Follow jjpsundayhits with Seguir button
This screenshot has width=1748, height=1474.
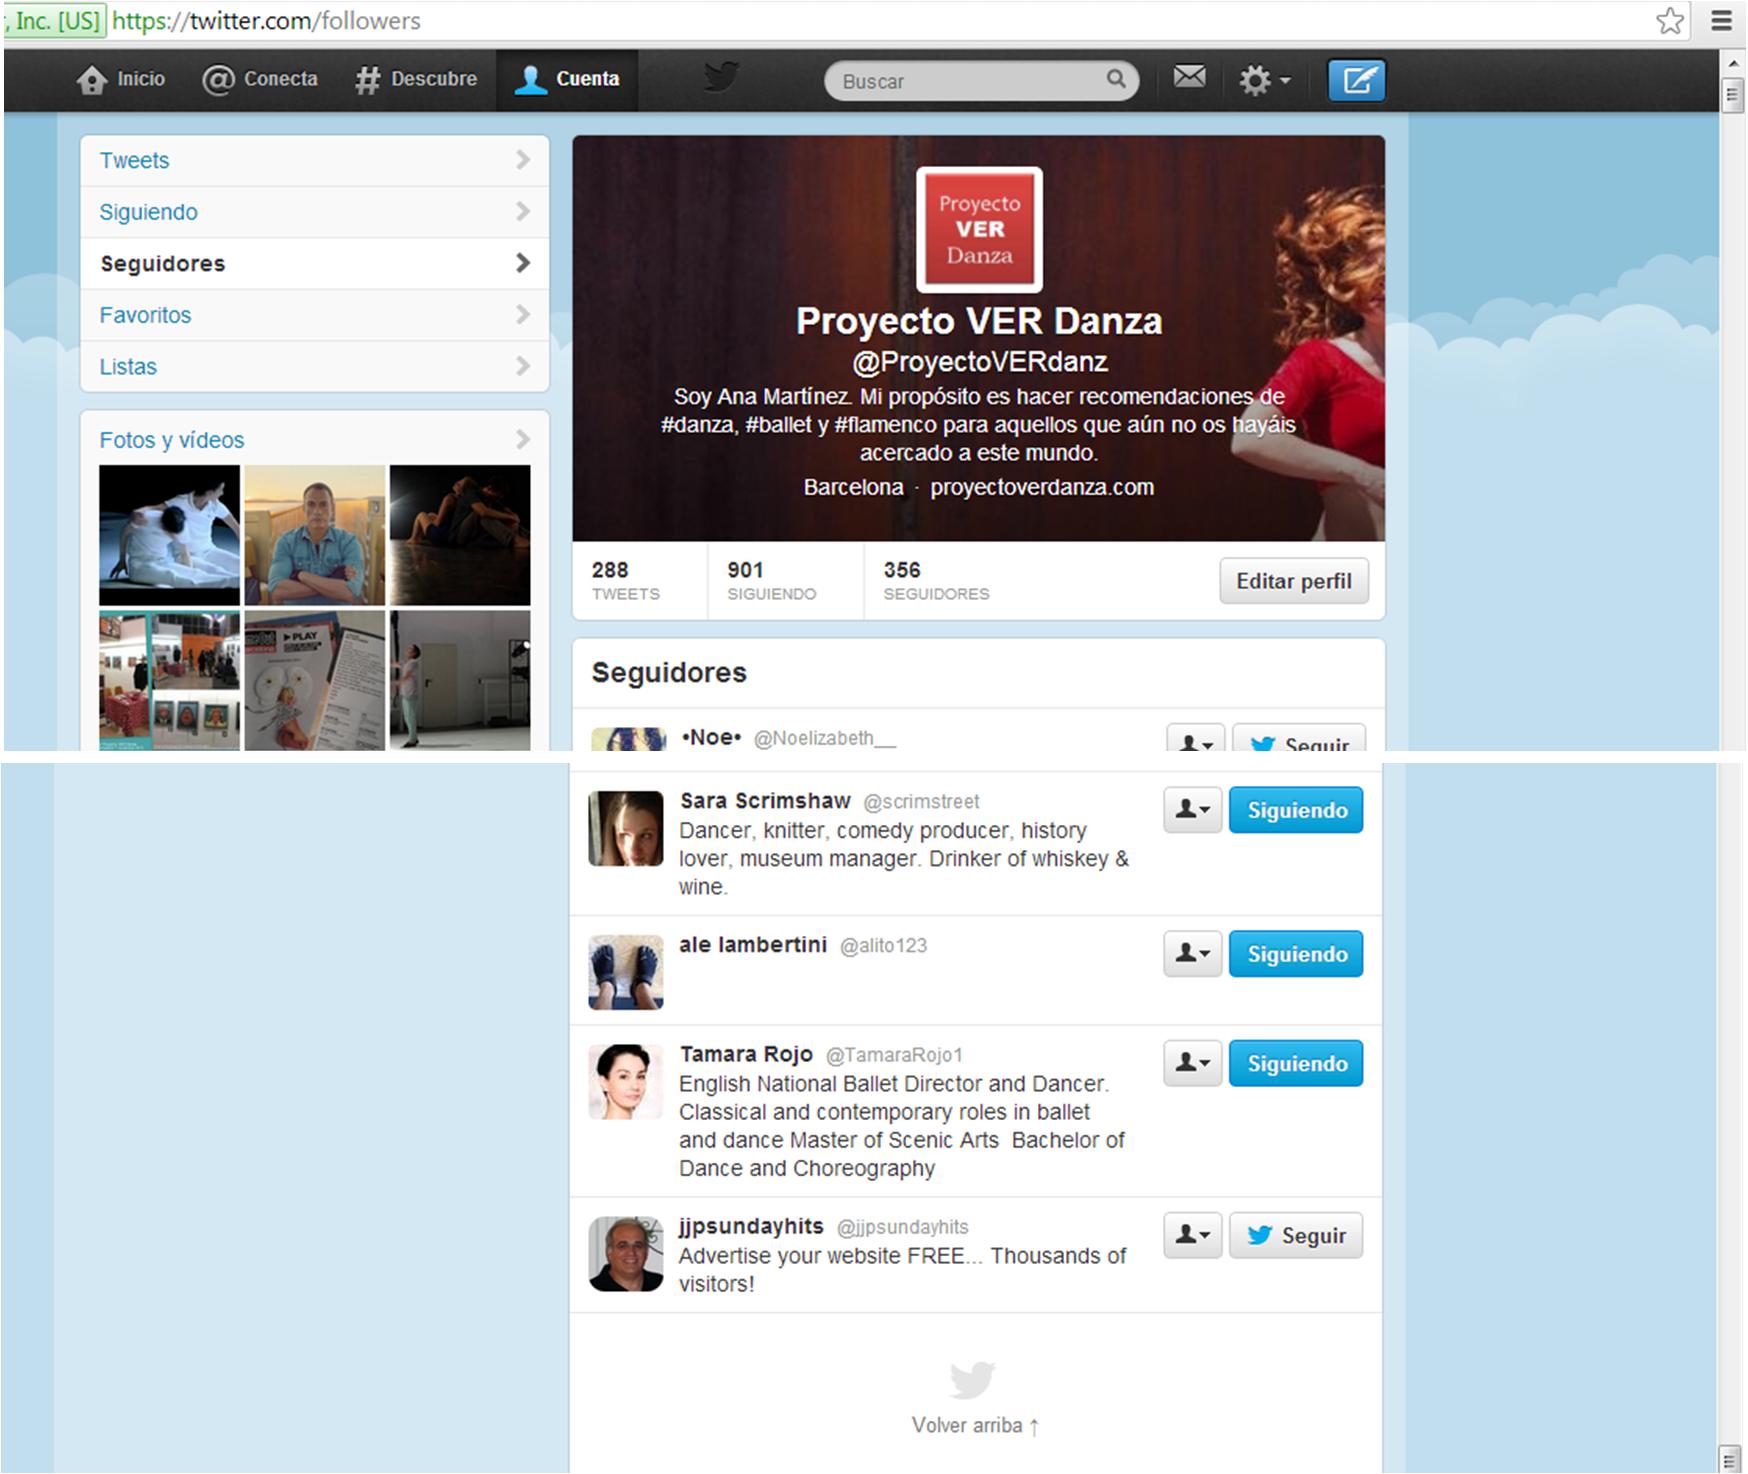(1295, 1236)
